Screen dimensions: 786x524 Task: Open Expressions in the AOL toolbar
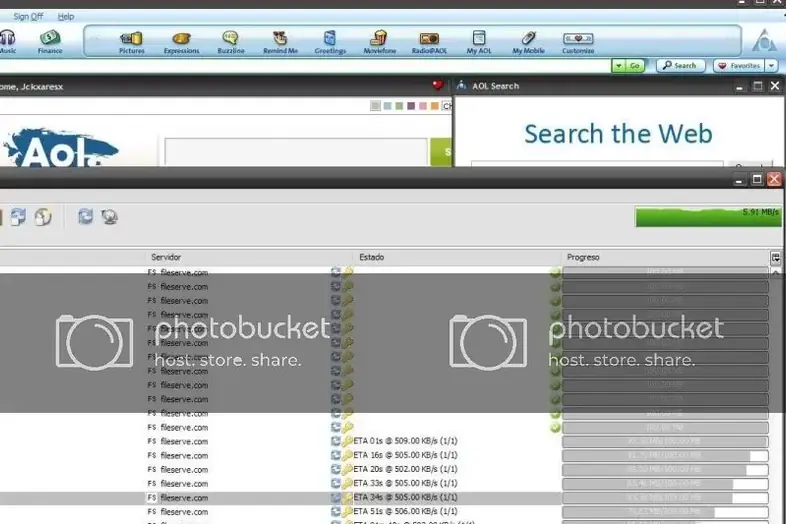tap(181, 42)
